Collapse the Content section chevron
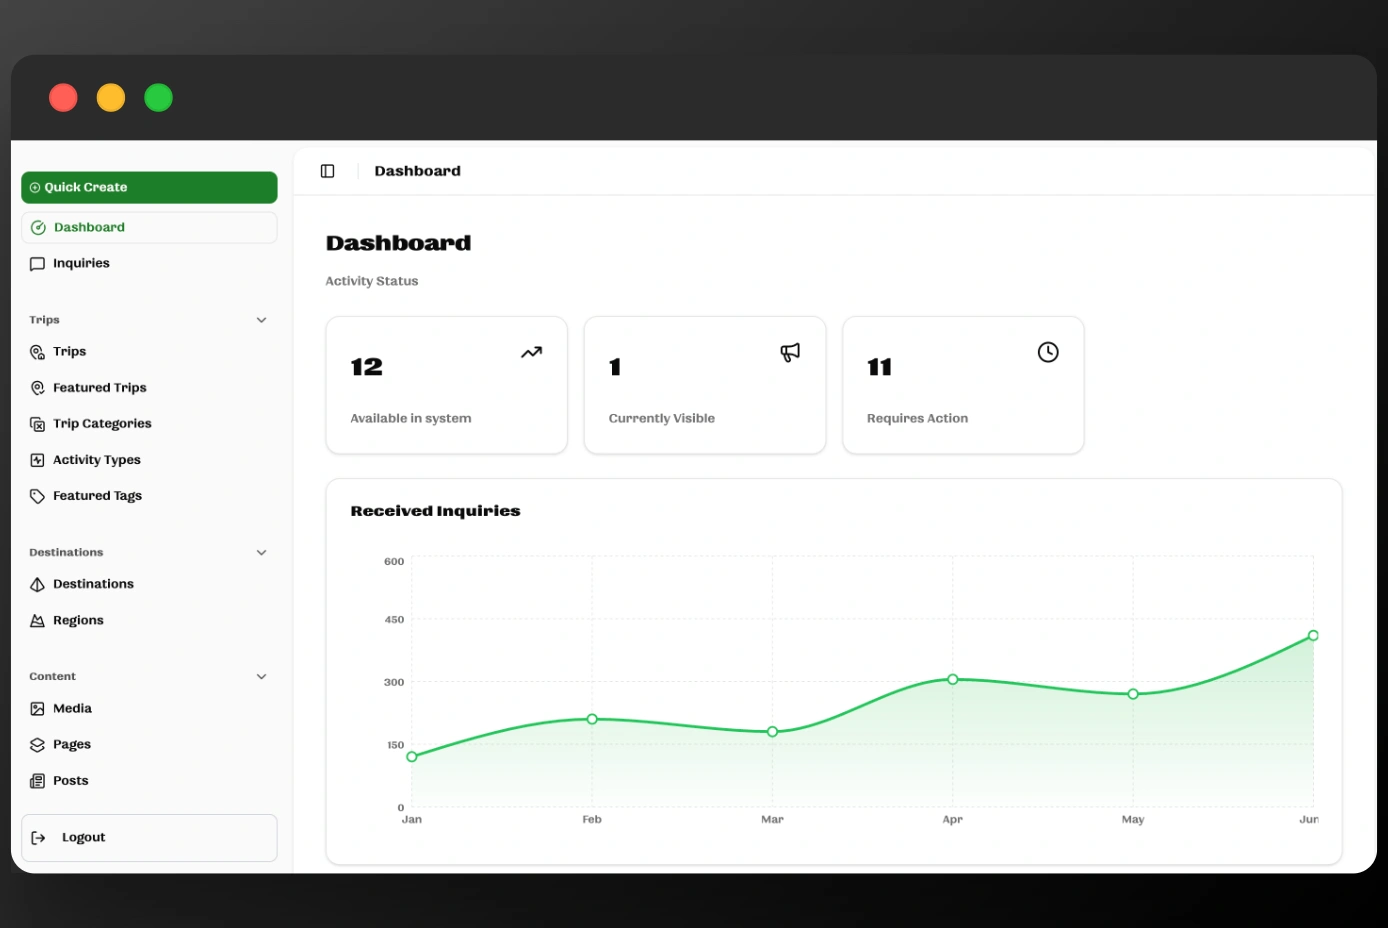Image resolution: width=1388 pixels, height=928 pixels. 261,676
